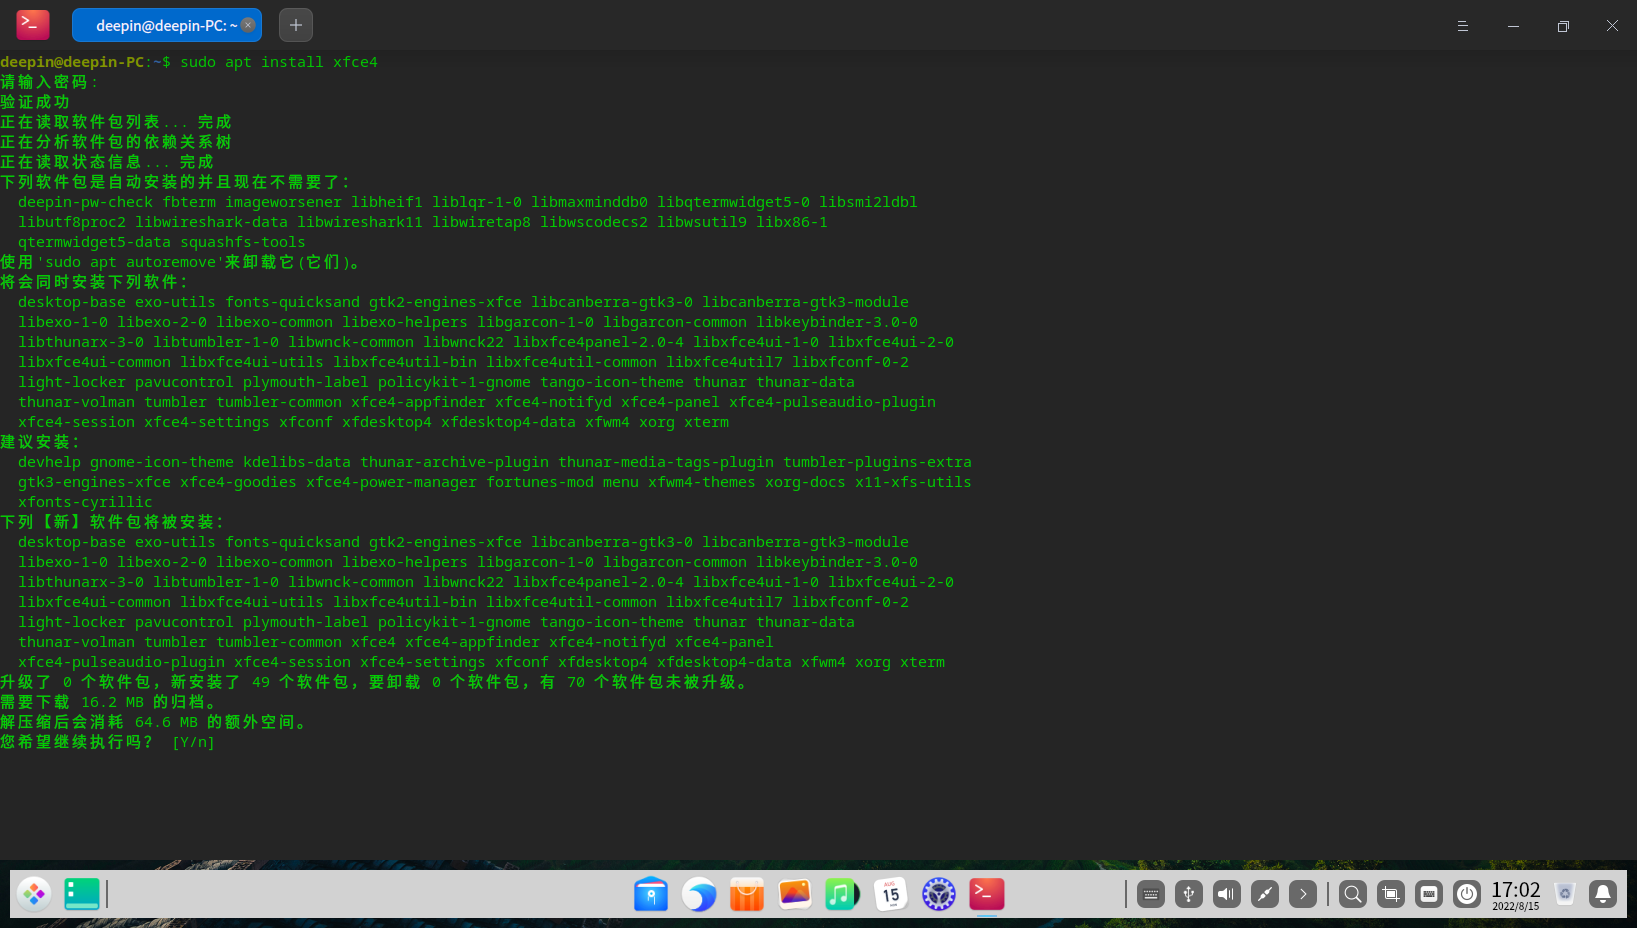Click the 'devhelp' package name
The width and height of the screenshot is (1637, 928).
pyautogui.click(x=49, y=462)
